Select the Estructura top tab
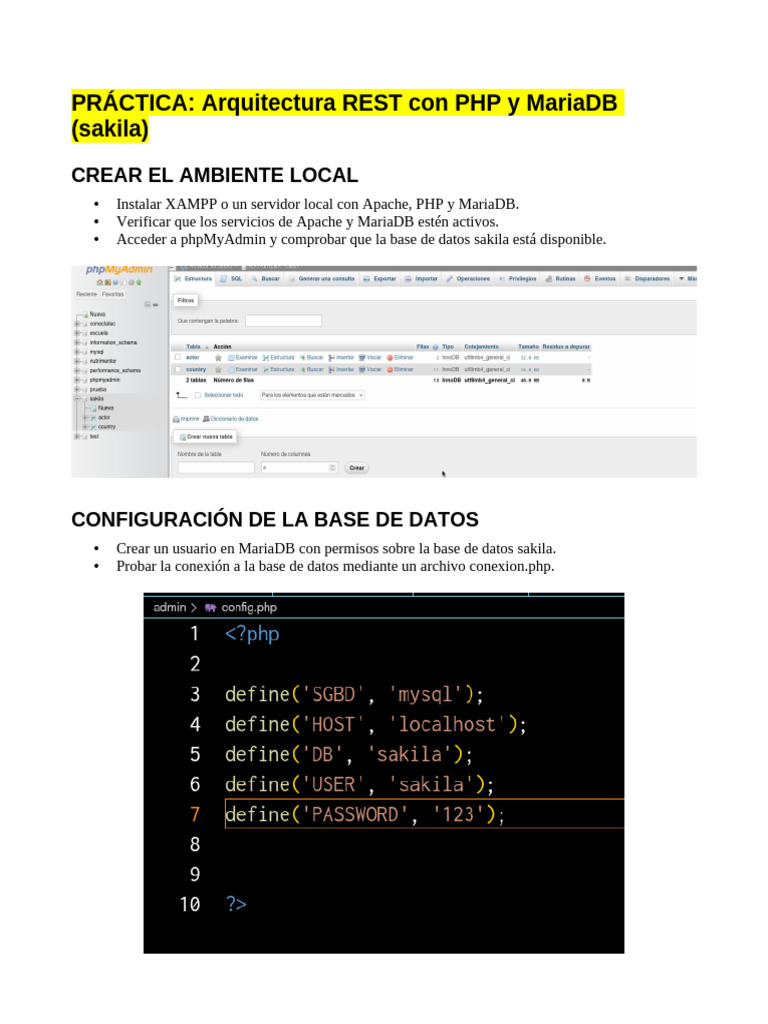The image size is (768, 1024). pyautogui.click(x=193, y=279)
